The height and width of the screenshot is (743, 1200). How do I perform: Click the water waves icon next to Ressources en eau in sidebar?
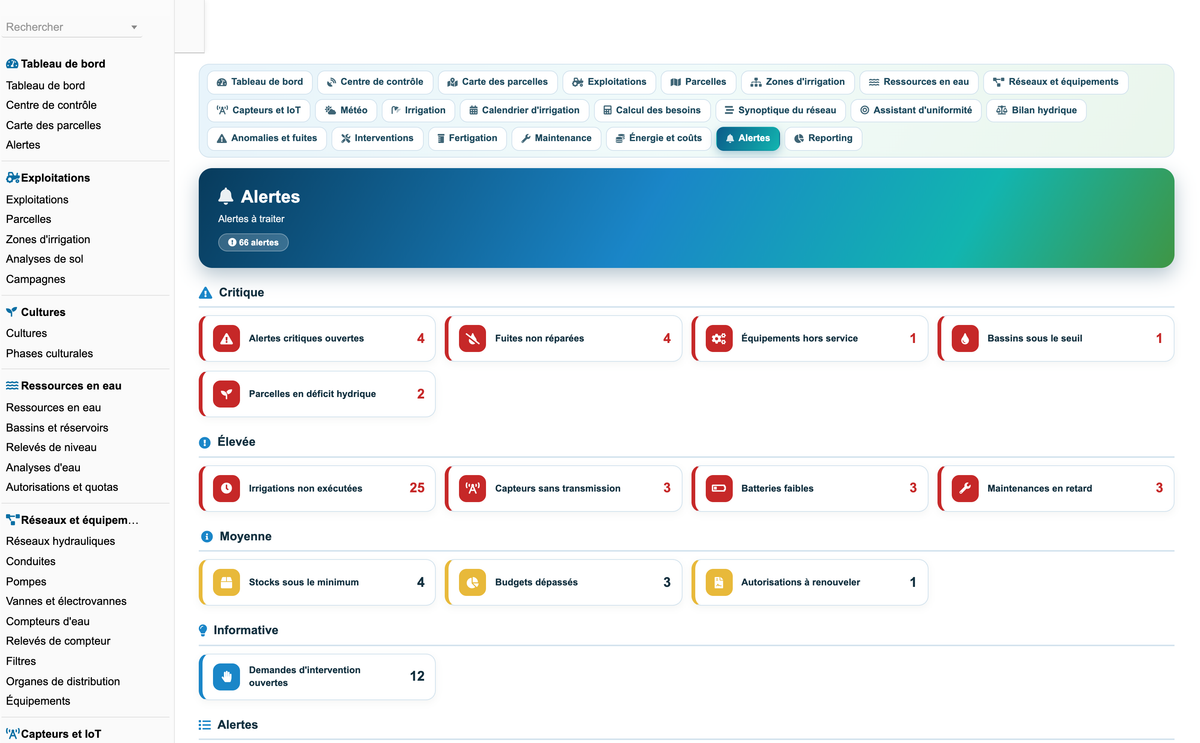[12, 386]
